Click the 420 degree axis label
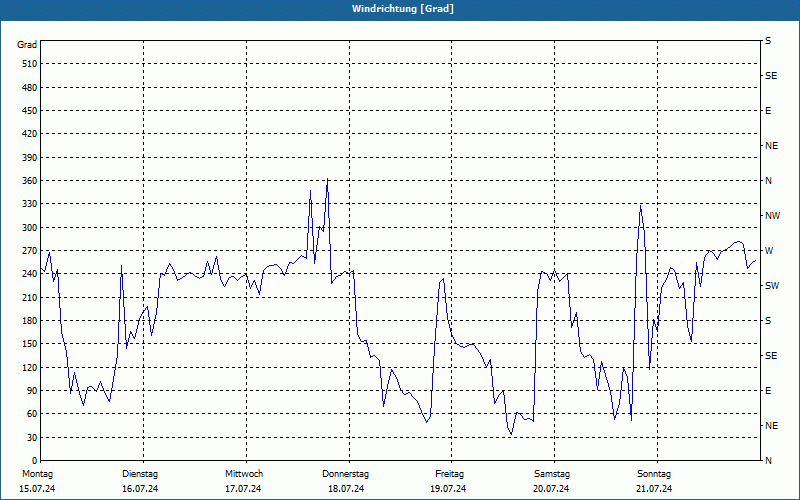This screenshot has height=500, width=800. [30, 134]
